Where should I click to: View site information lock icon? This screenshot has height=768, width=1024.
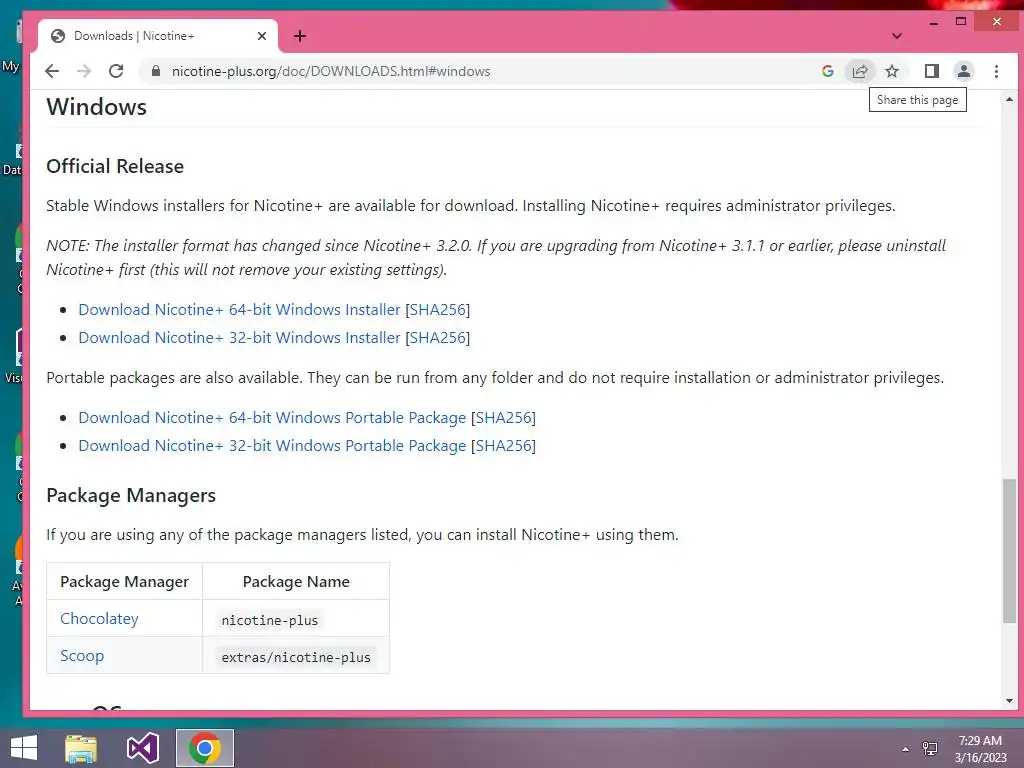pyautogui.click(x=155, y=71)
